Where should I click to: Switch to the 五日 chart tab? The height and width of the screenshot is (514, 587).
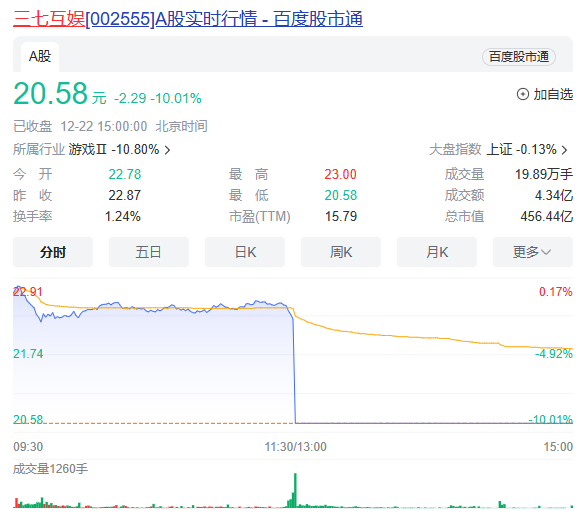coord(149,252)
